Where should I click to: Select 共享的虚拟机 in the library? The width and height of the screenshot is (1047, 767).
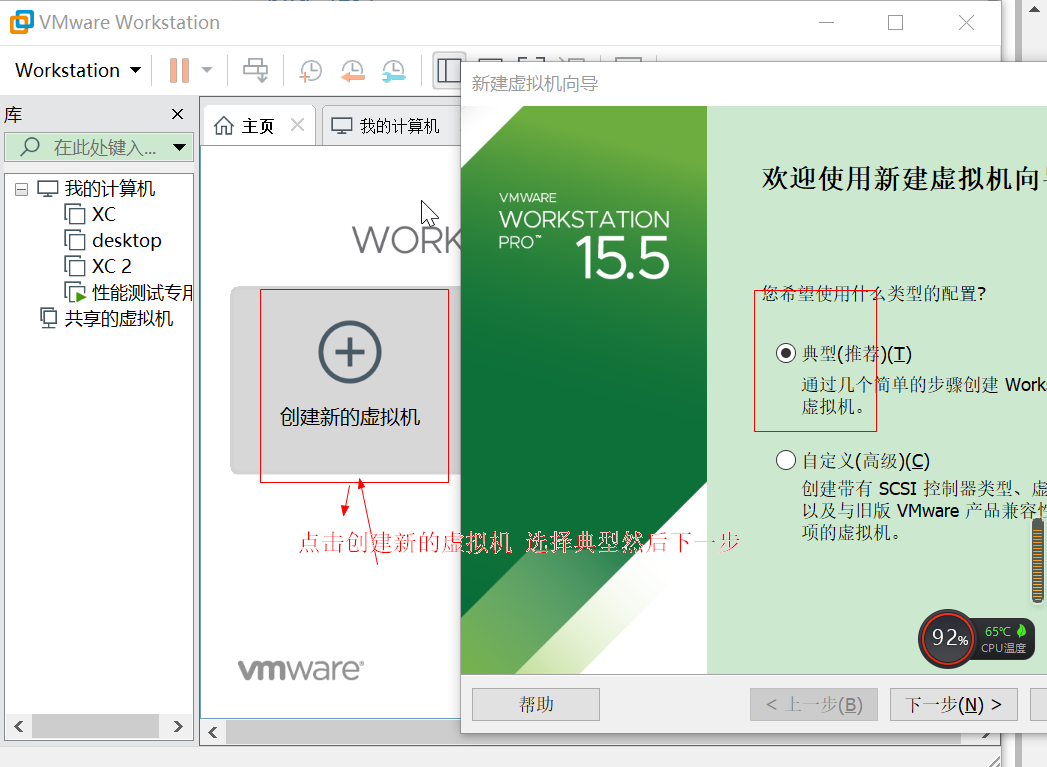point(119,318)
